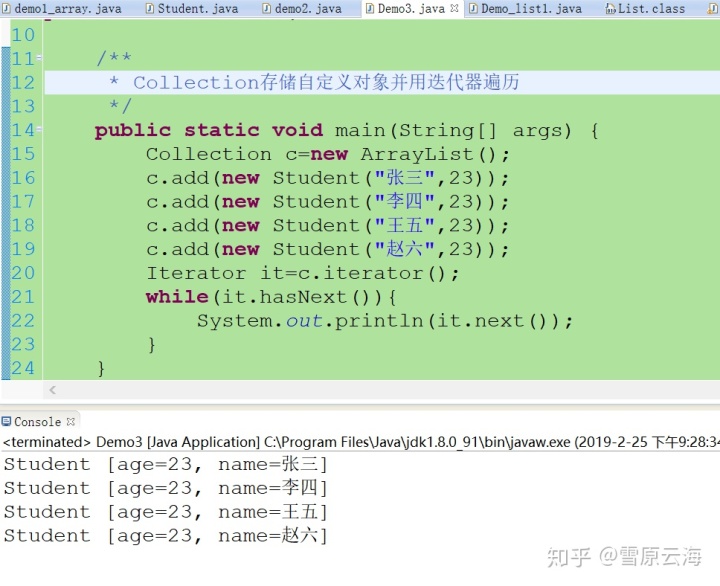Click the line adding Student "赵六"

point(327,249)
